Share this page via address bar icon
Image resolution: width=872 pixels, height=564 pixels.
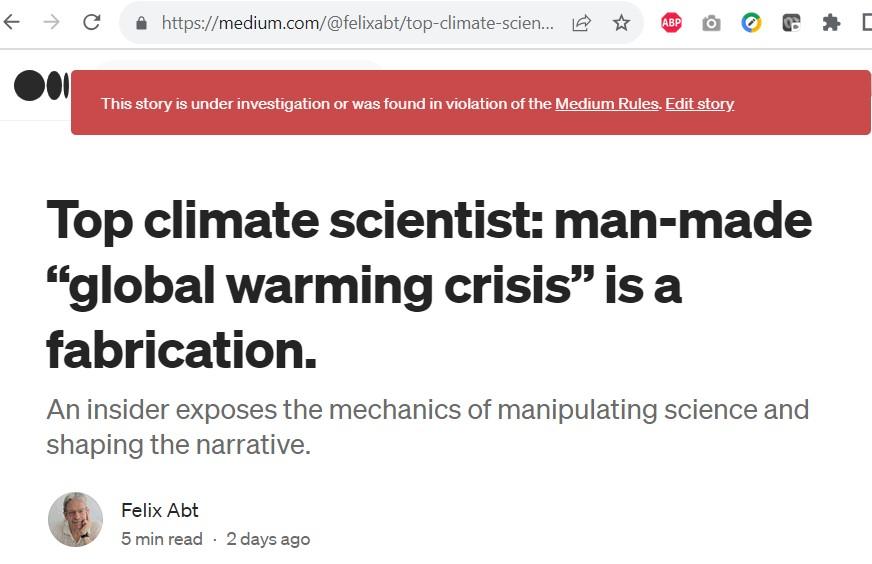click(x=581, y=23)
